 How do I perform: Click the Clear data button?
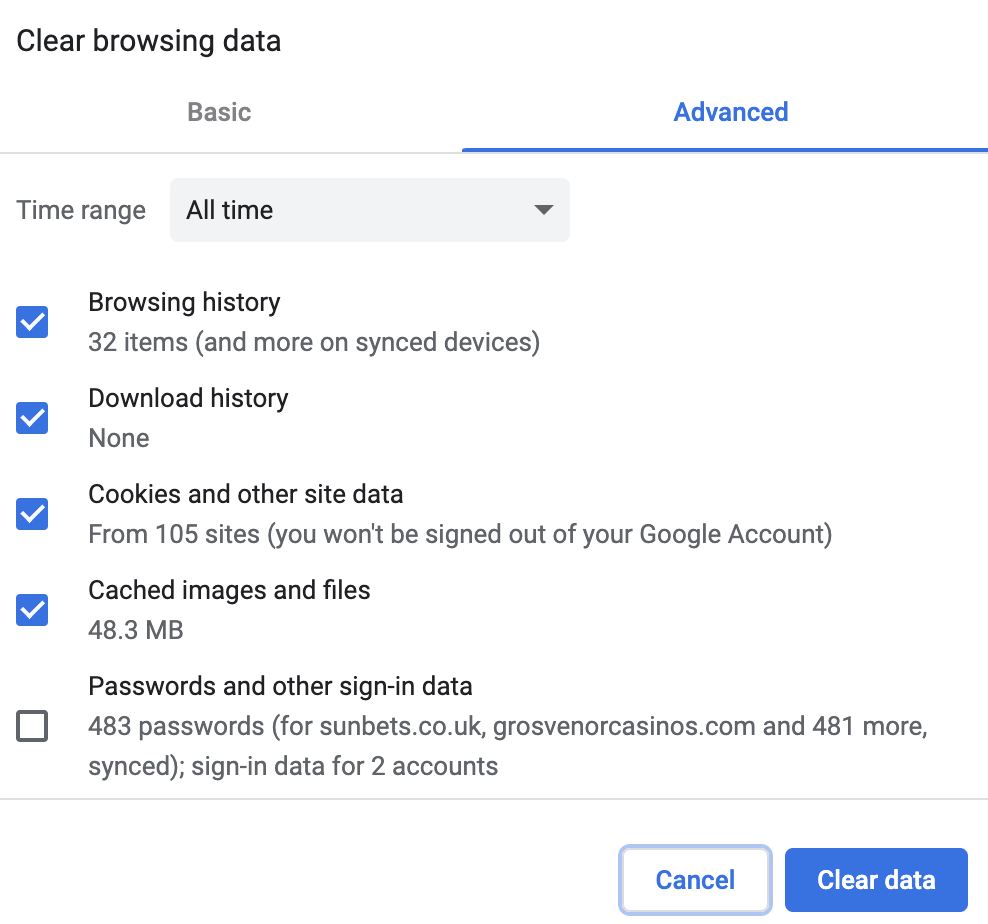click(x=876, y=880)
